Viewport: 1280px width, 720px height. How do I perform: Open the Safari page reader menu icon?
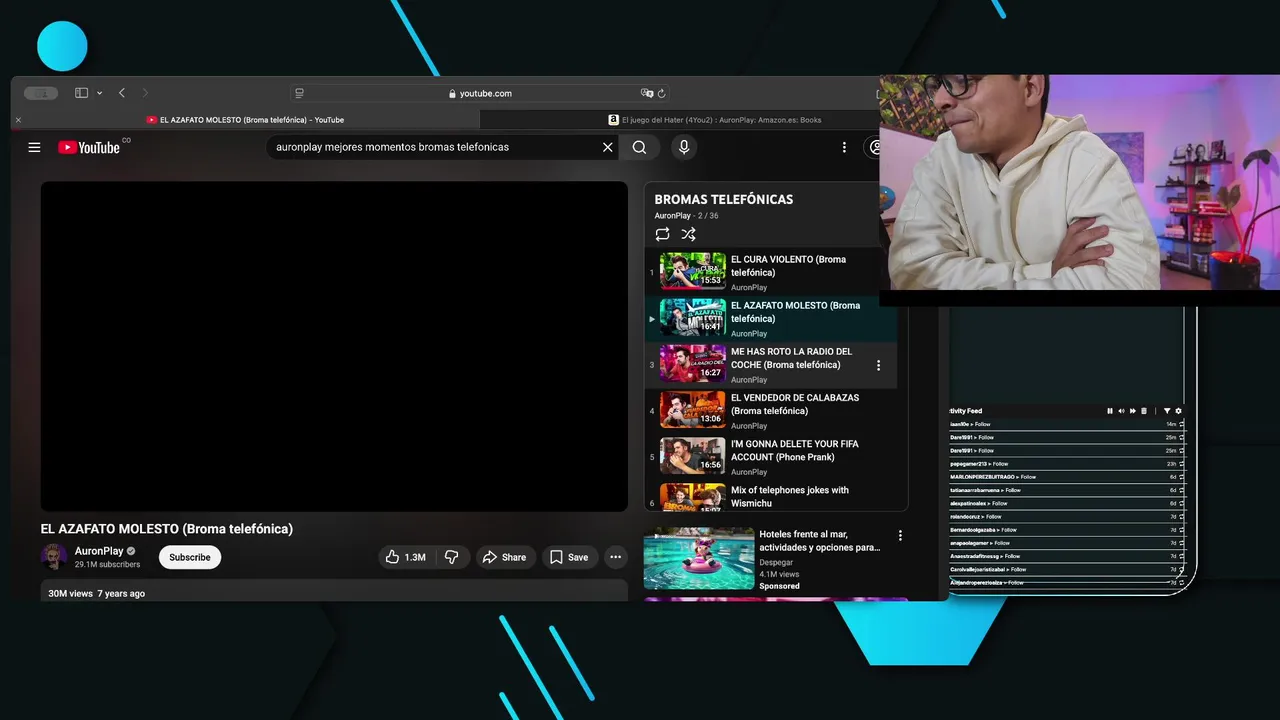pos(299,93)
